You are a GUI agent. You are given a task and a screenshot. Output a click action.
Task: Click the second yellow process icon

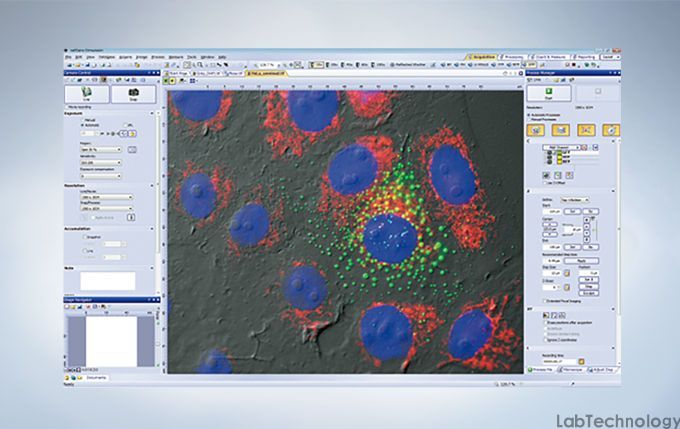tap(560, 130)
